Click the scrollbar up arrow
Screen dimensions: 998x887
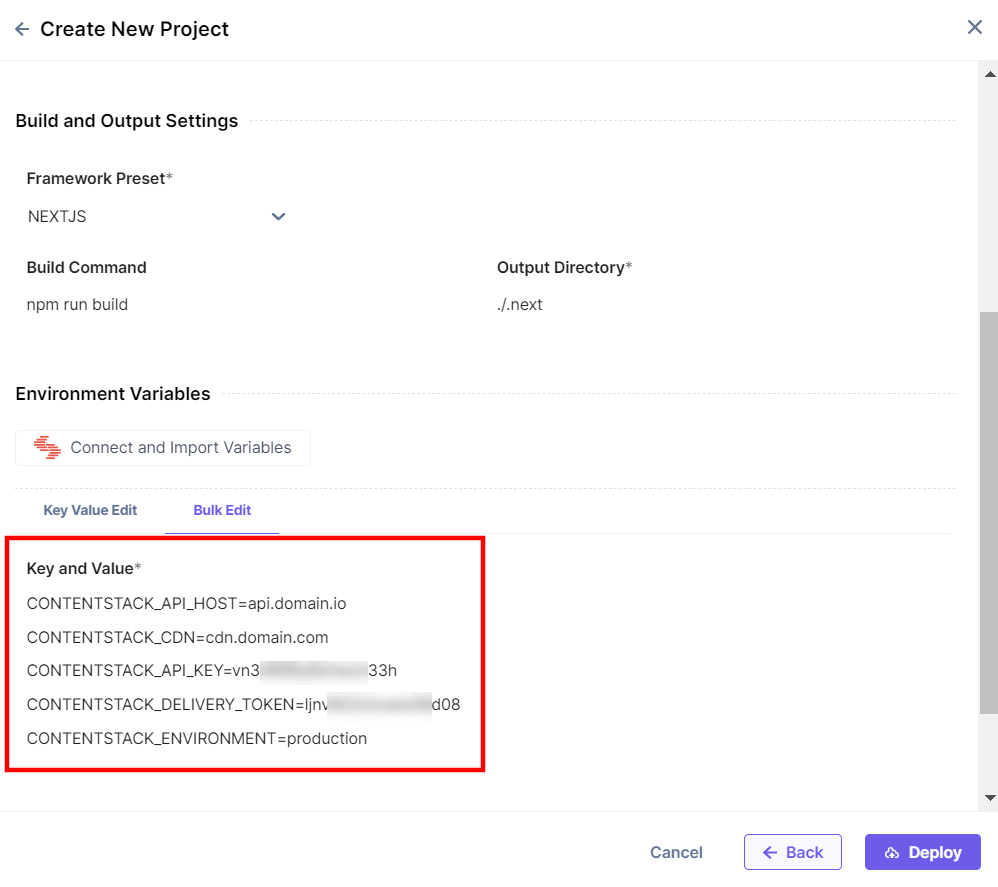point(990,74)
